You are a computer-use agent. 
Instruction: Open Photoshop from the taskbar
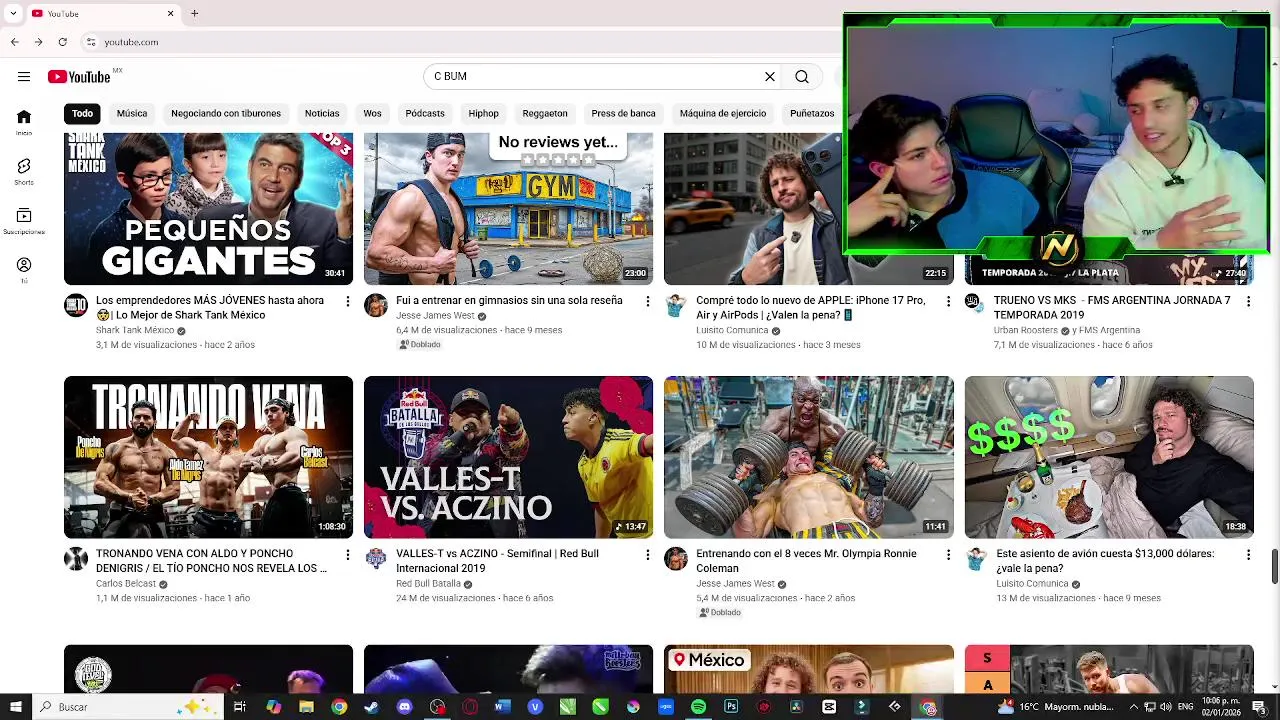click(x=731, y=707)
